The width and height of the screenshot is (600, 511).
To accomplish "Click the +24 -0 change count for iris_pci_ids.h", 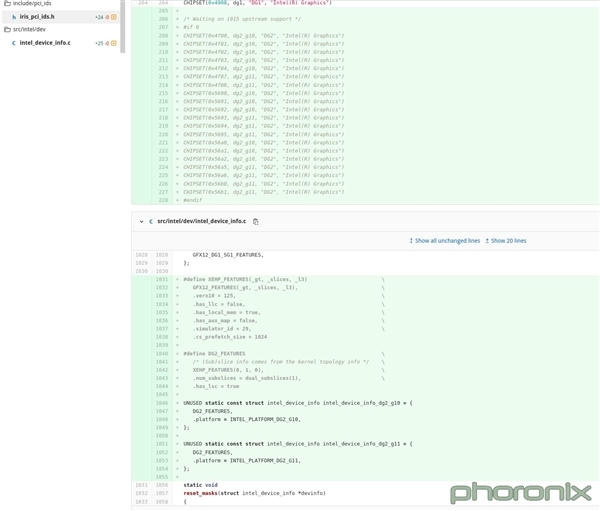I will point(102,17).
